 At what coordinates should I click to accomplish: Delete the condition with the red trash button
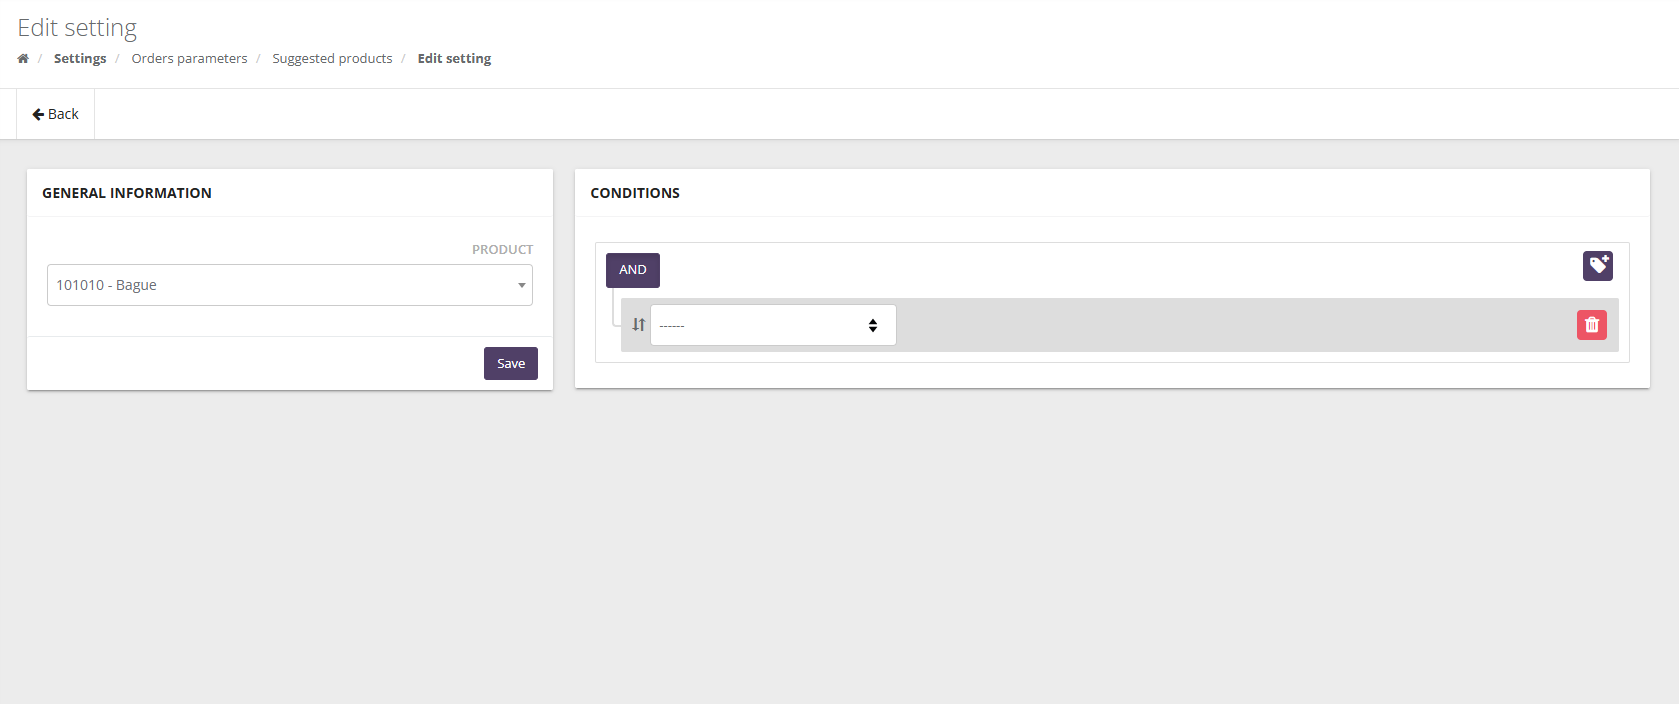(x=1591, y=325)
